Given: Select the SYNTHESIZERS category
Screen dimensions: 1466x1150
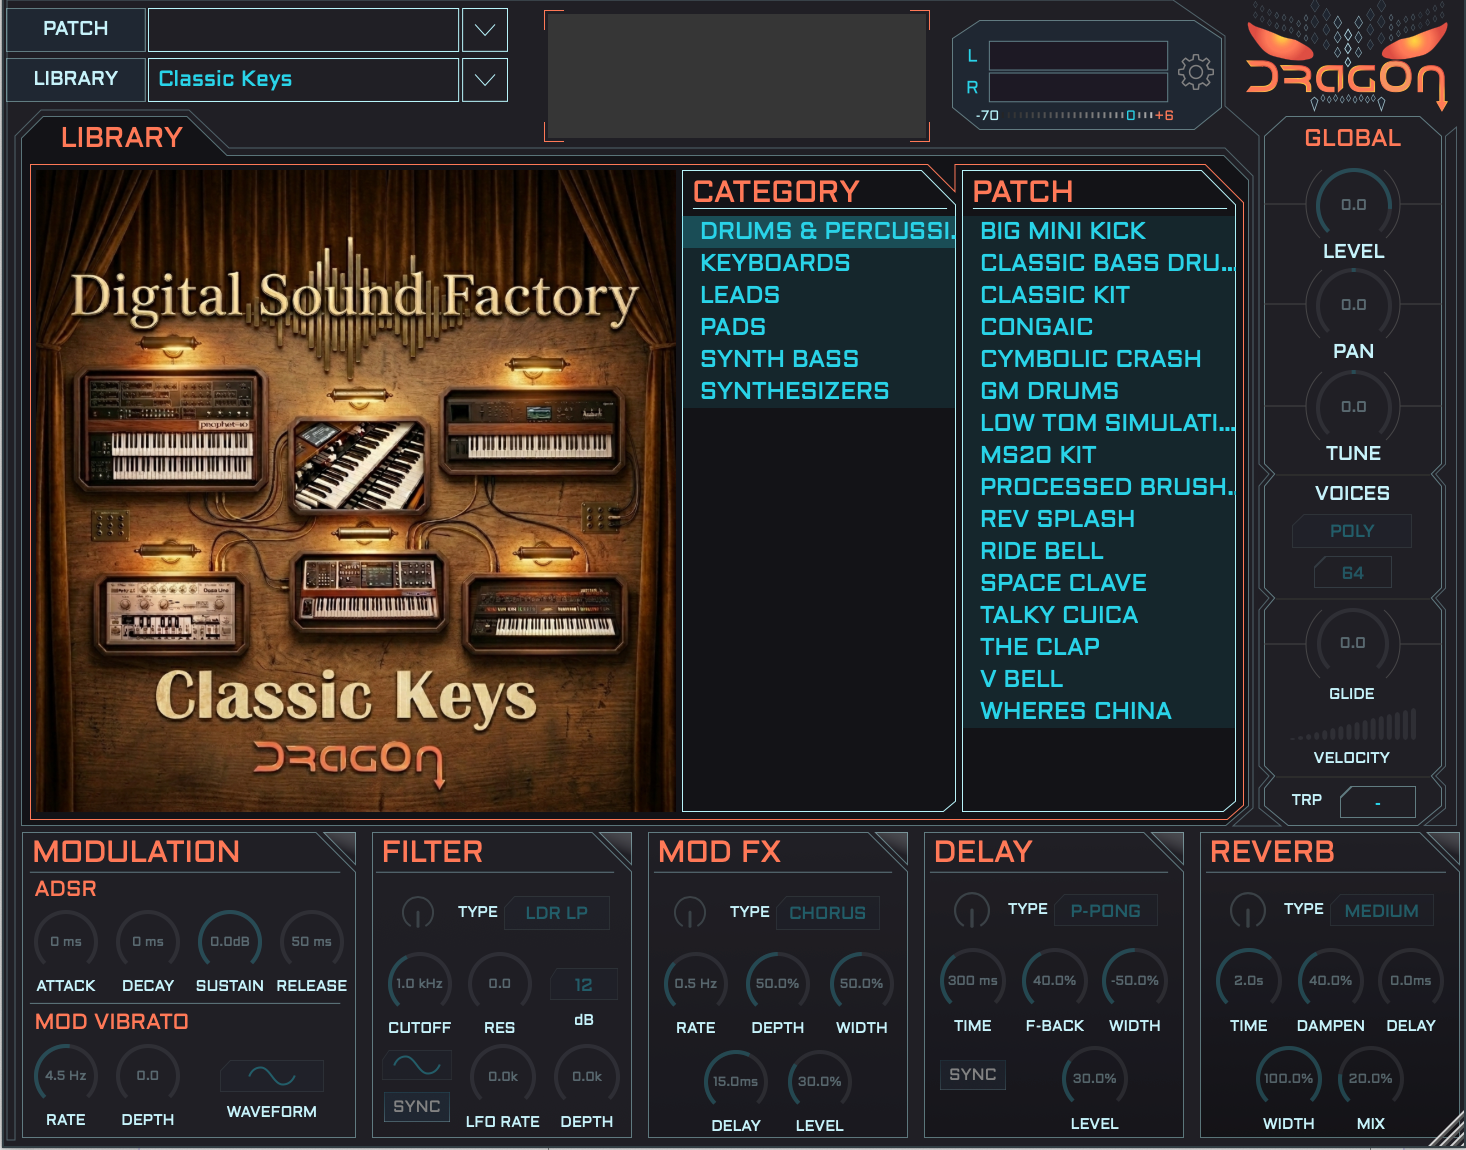Looking at the screenshot, I should tap(819, 391).
